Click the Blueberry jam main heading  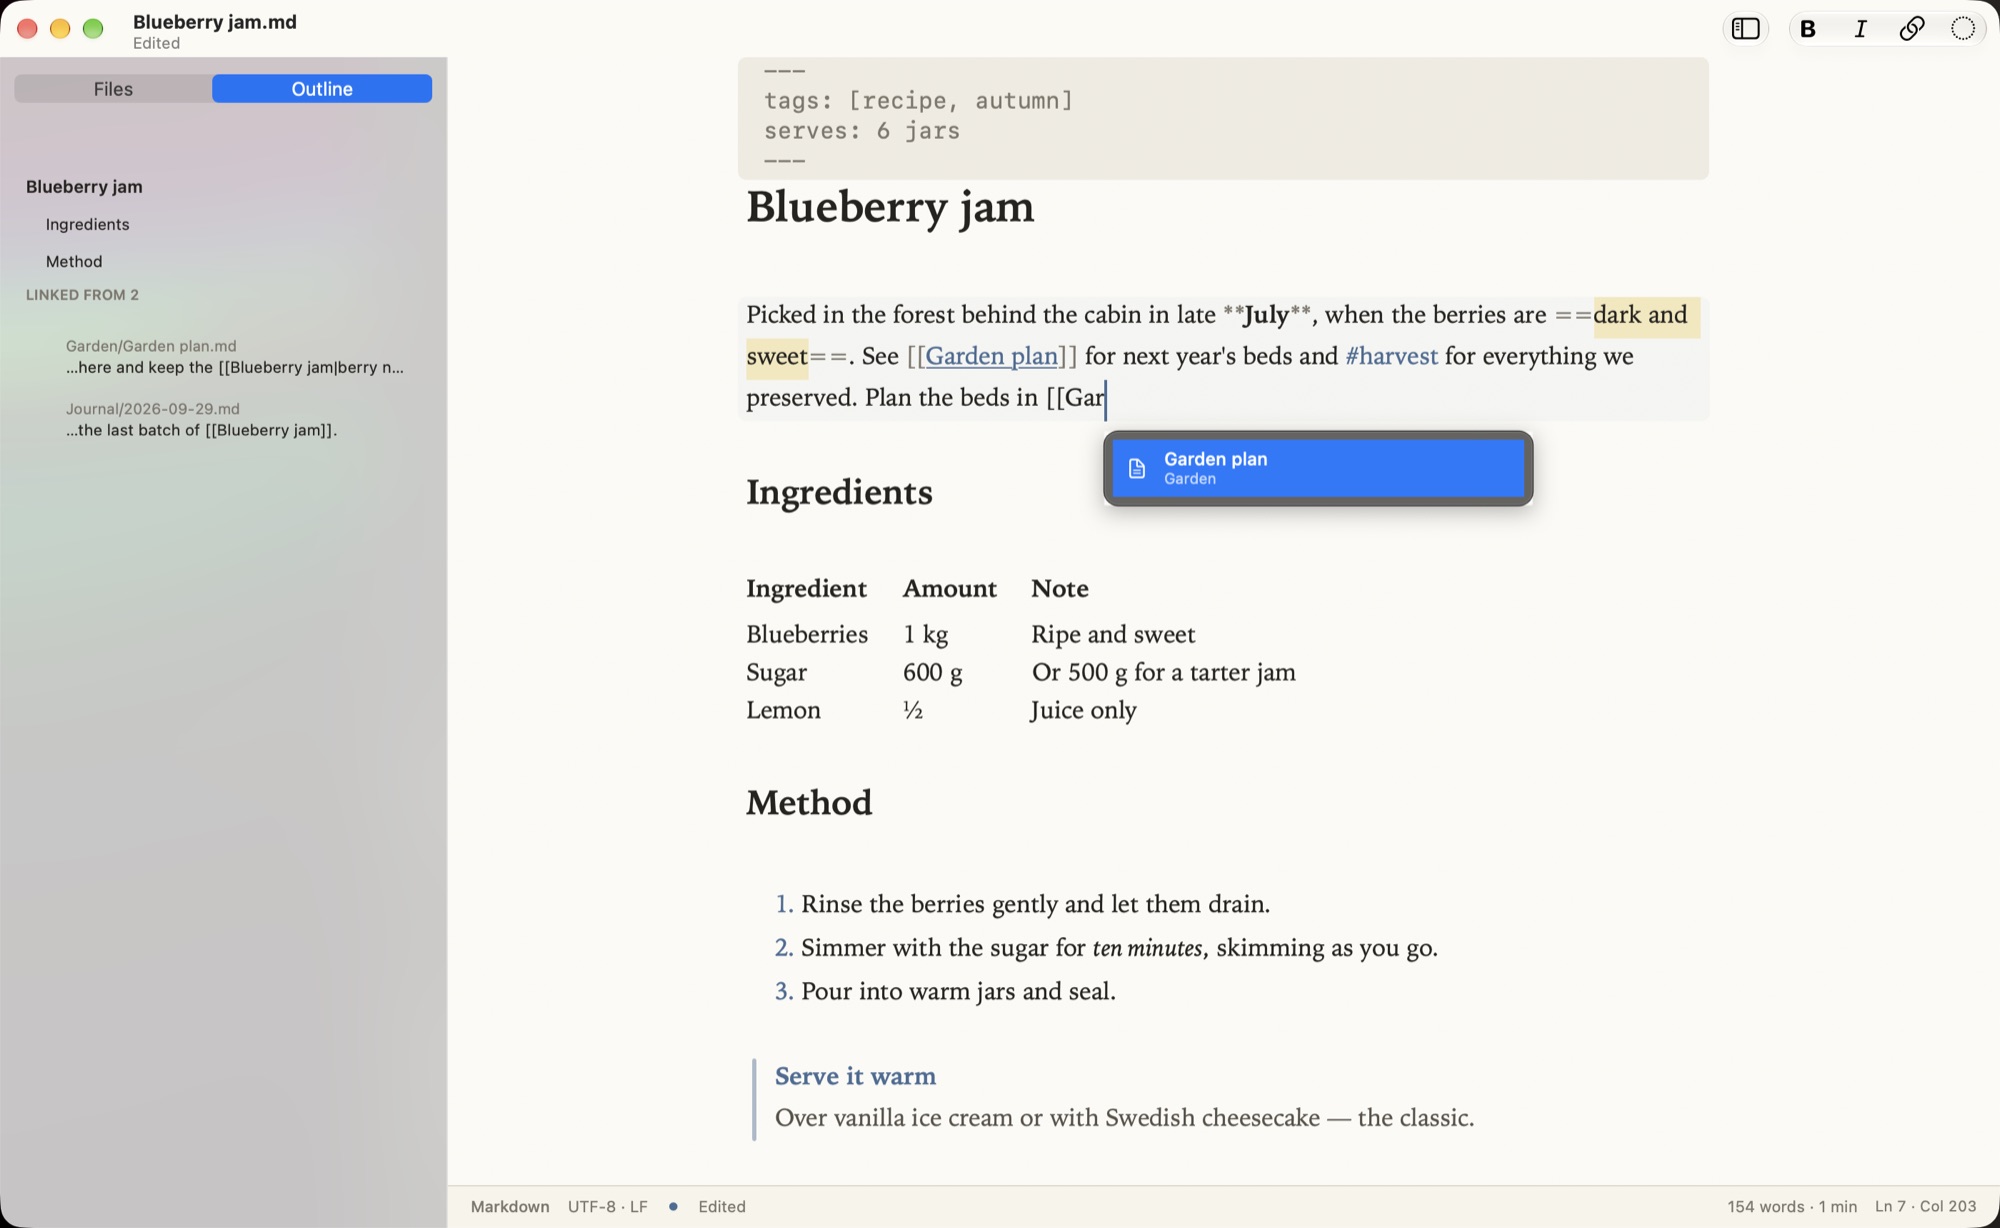pos(890,207)
